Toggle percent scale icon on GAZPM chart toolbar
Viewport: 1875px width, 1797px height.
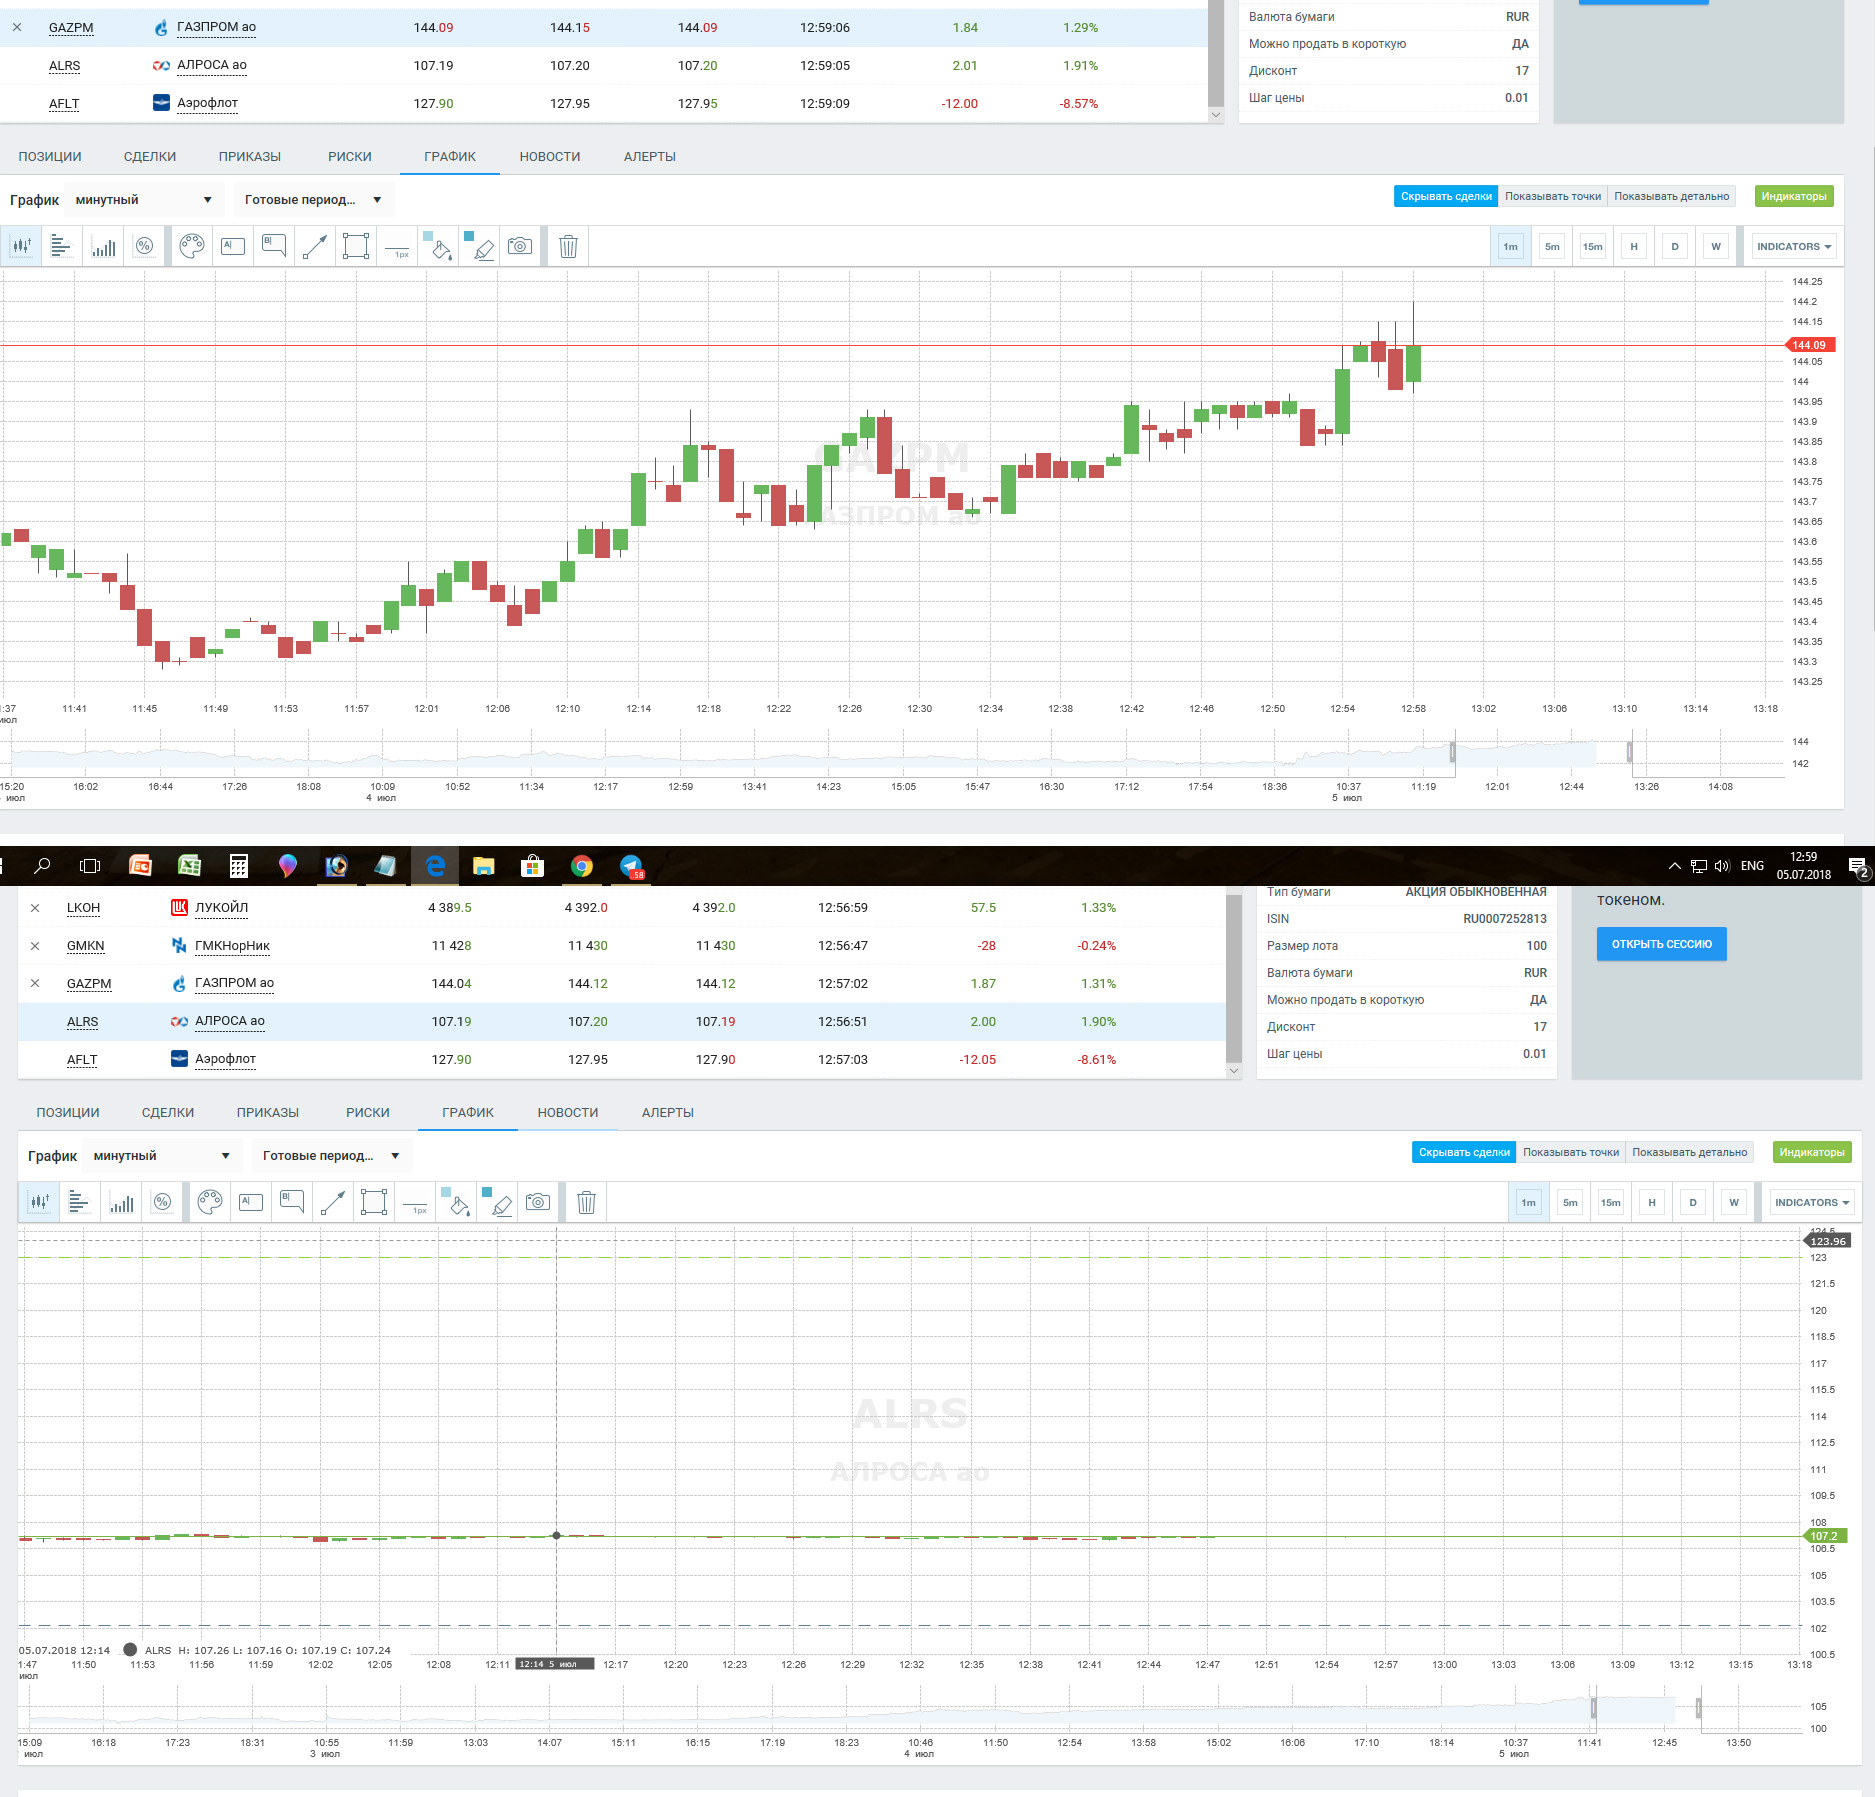coord(144,246)
